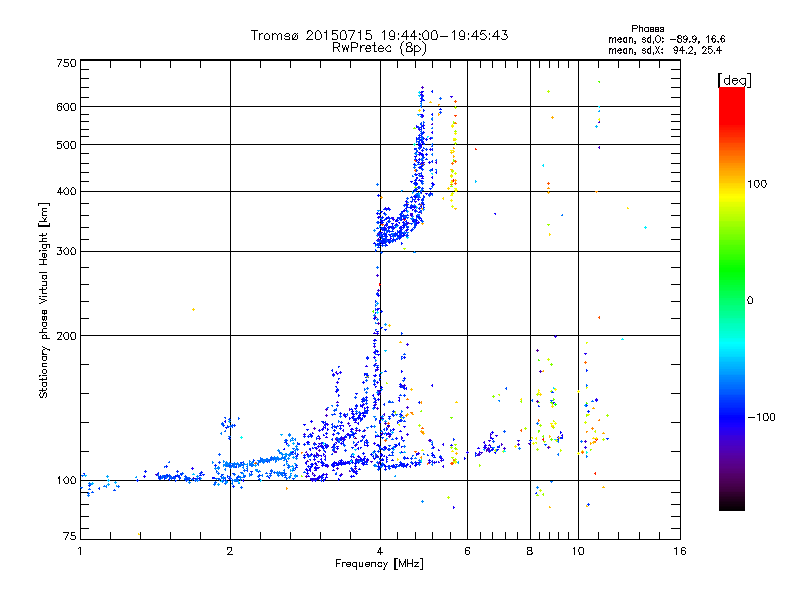Click the '0' colorbar tick label

pyautogui.click(x=749, y=301)
